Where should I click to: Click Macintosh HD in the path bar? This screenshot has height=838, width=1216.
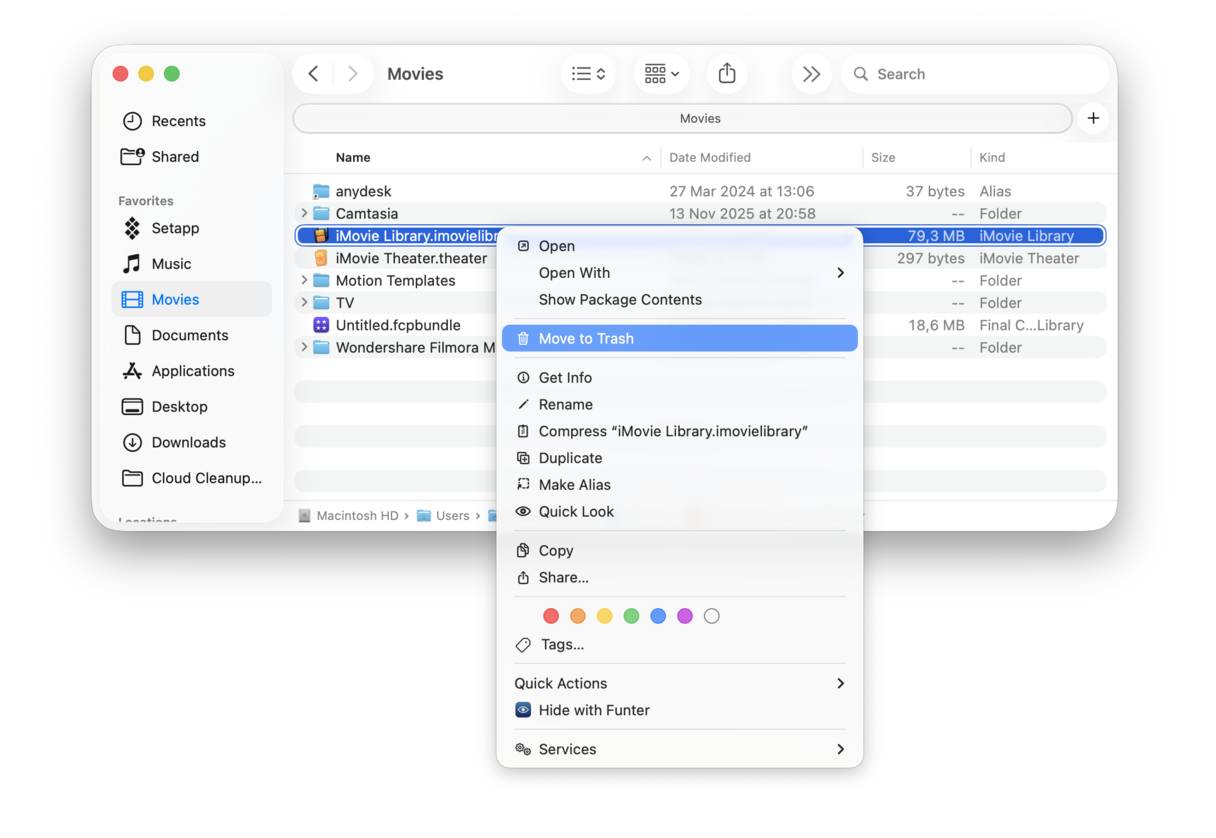[348, 516]
